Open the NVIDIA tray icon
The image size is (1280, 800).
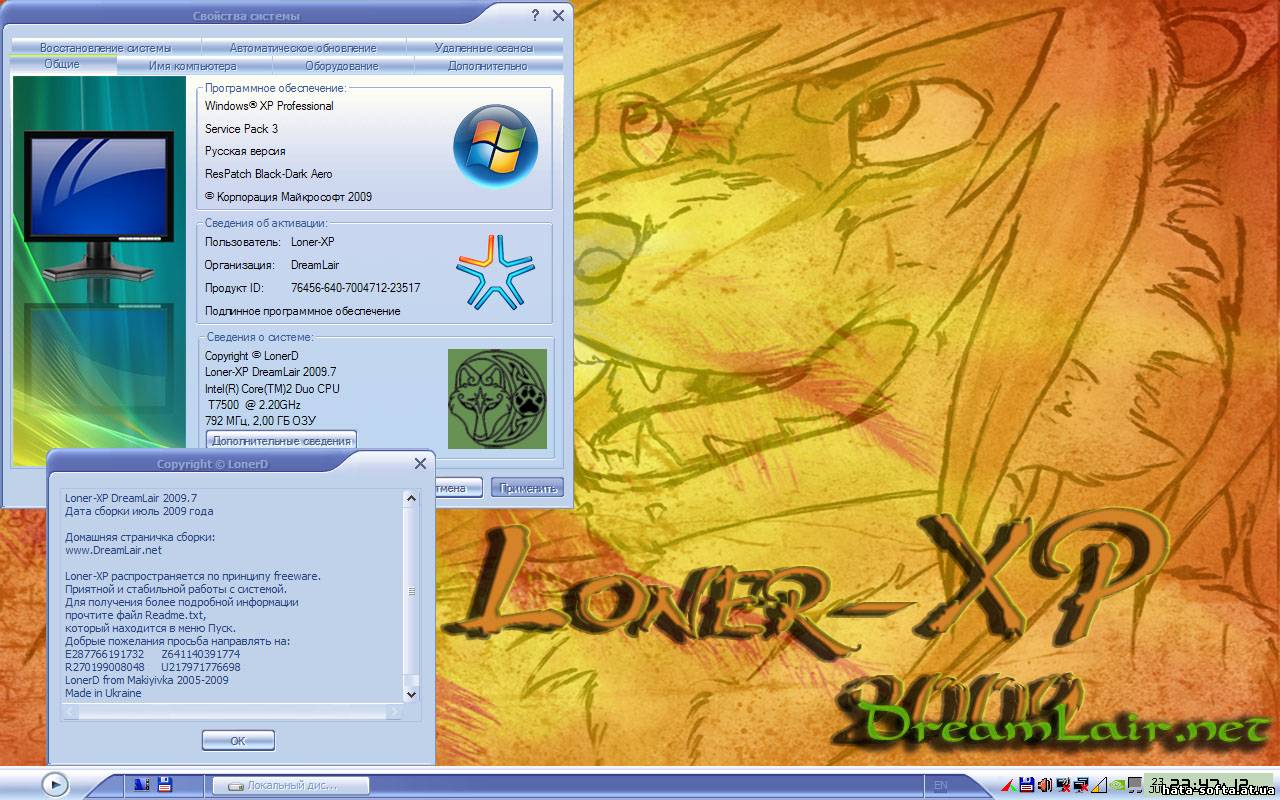[x=1117, y=785]
